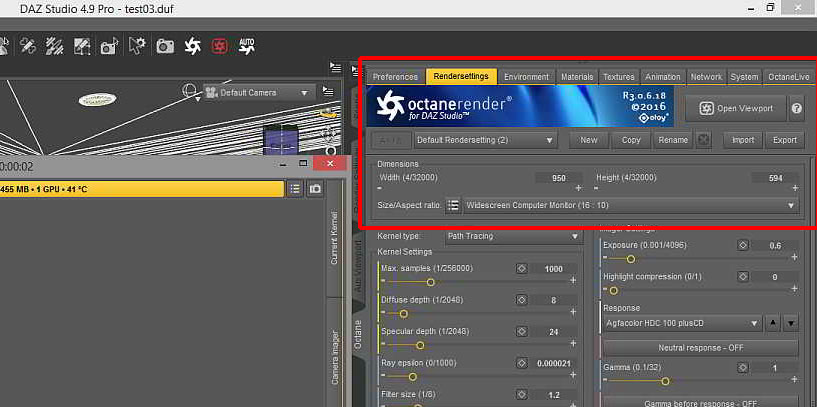This screenshot has width=817, height=407.
Task: Click the Width value field showing 950
Action: click(x=559, y=178)
